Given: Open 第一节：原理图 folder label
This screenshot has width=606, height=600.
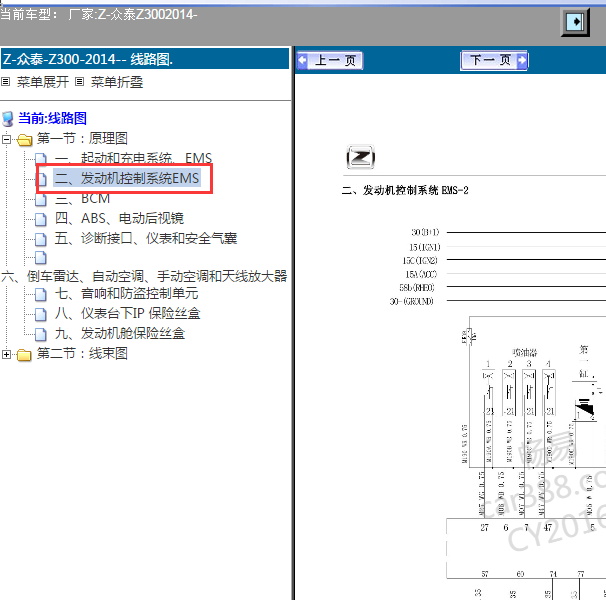Looking at the screenshot, I should tap(82, 138).
